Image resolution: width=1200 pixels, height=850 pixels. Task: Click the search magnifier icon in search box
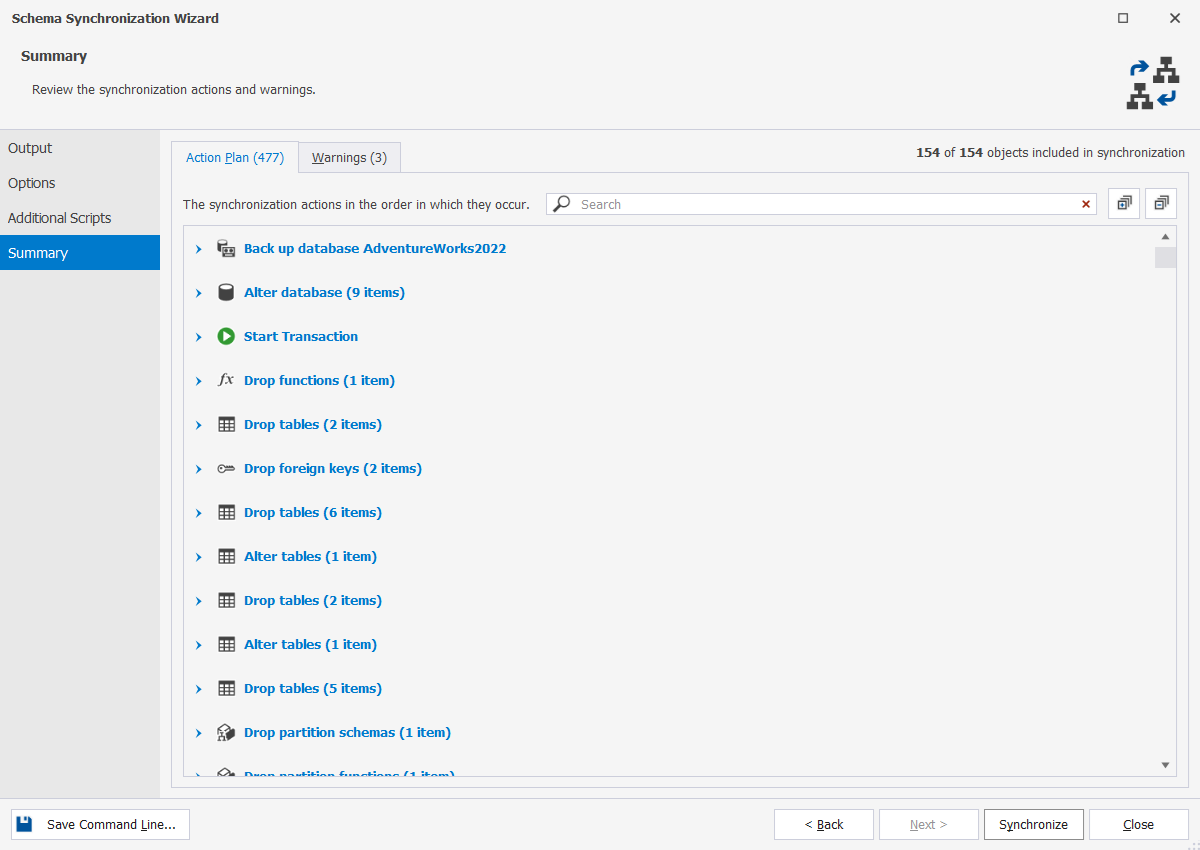[561, 204]
